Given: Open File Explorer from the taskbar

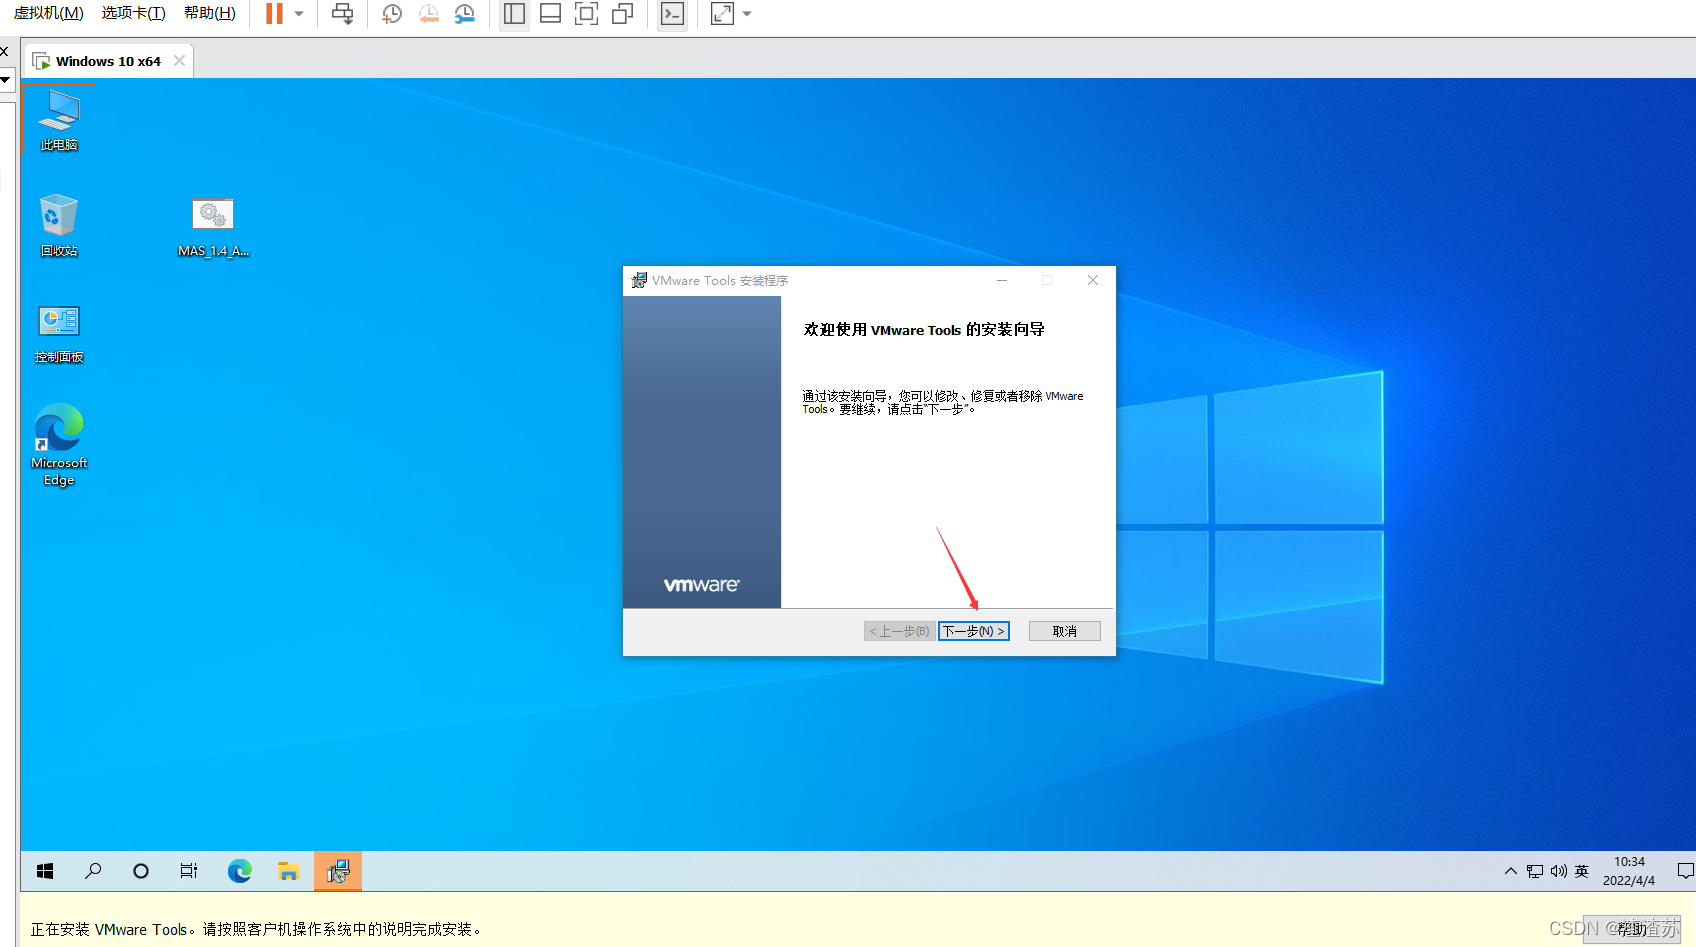Looking at the screenshot, I should [x=289, y=871].
